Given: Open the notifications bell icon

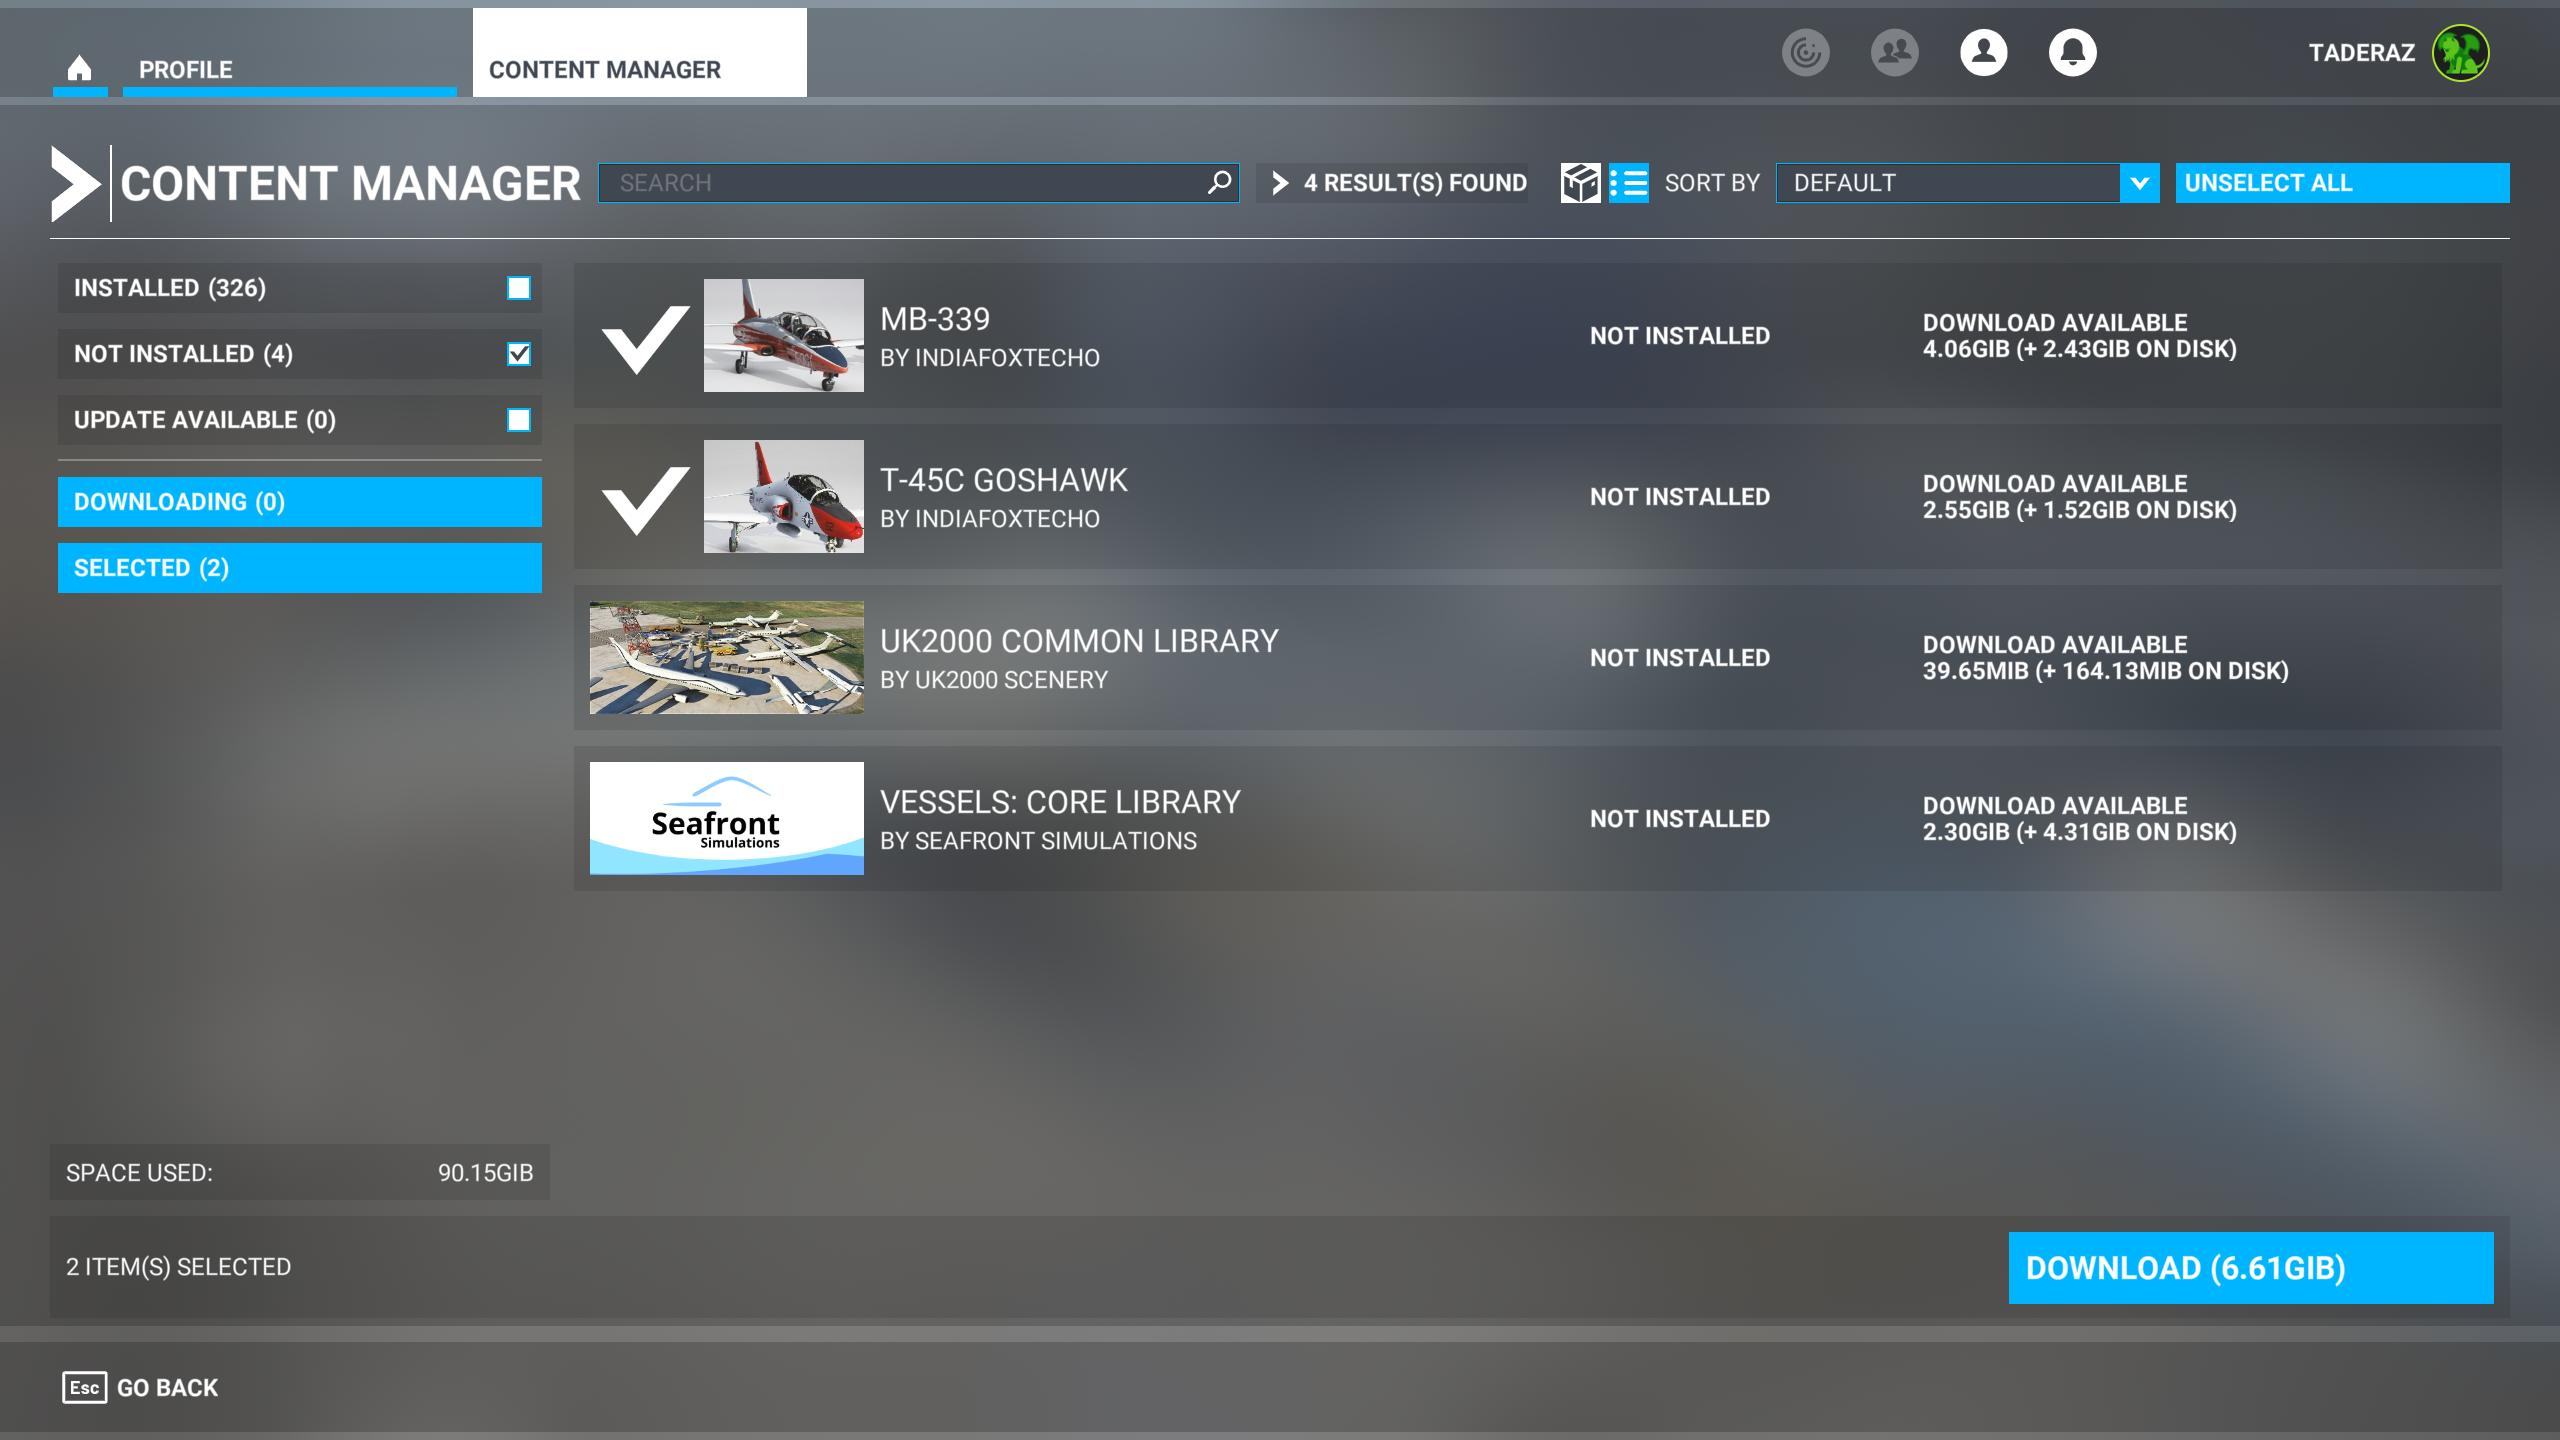Looking at the screenshot, I should 2072,52.
